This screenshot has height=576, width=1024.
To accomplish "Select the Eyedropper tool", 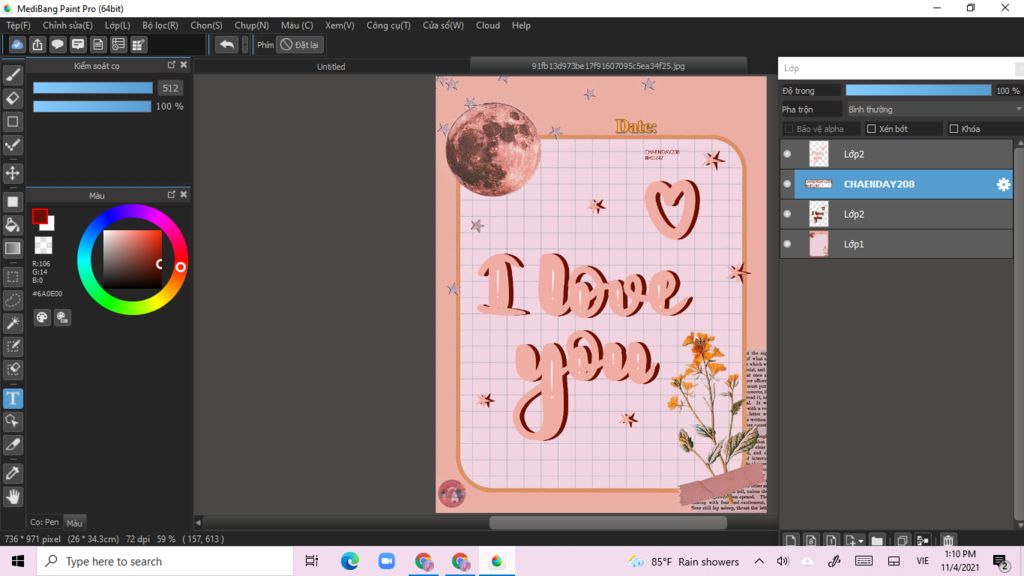I will click(x=12, y=473).
